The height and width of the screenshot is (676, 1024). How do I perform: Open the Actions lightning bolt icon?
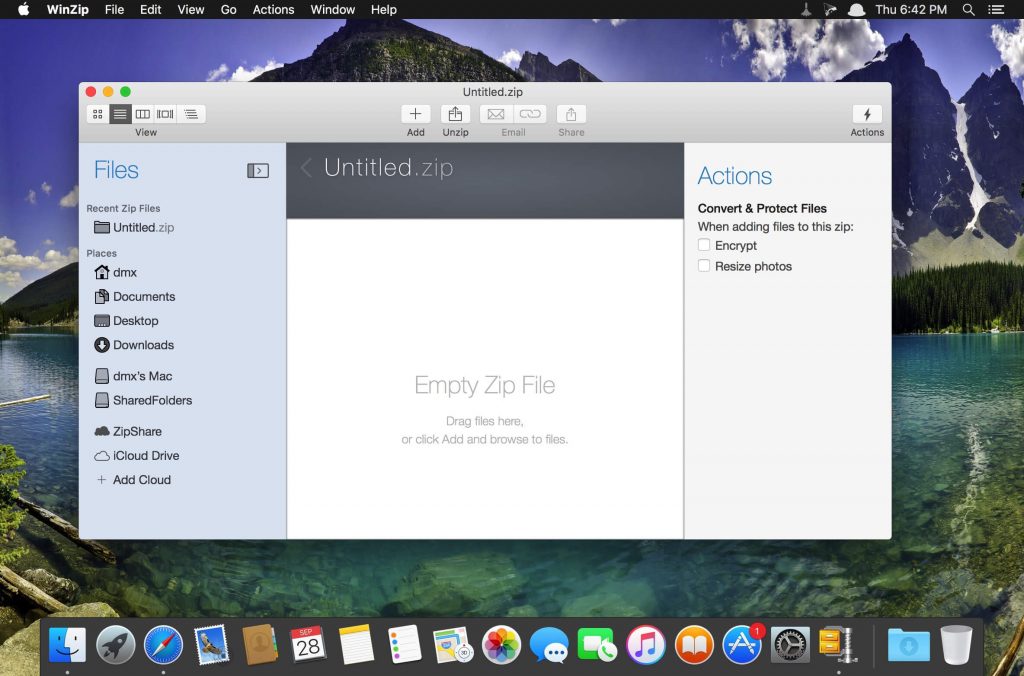(x=867, y=113)
